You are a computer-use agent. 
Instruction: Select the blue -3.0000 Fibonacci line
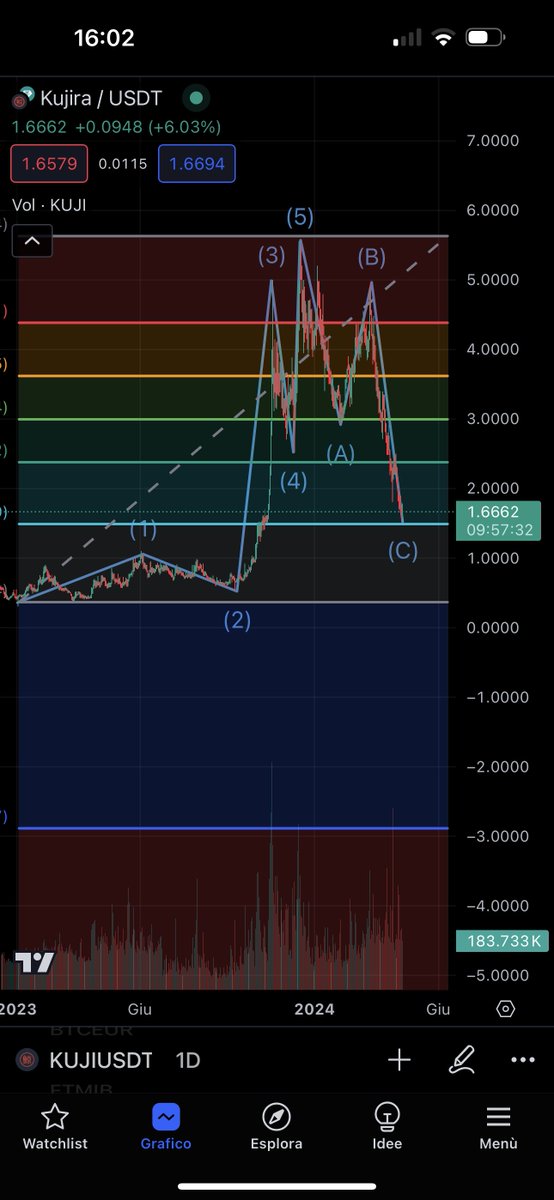tap(232, 829)
